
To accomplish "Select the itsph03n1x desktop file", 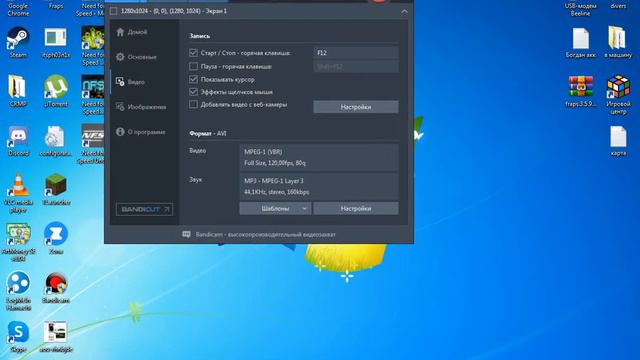I will tap(56, 42).
